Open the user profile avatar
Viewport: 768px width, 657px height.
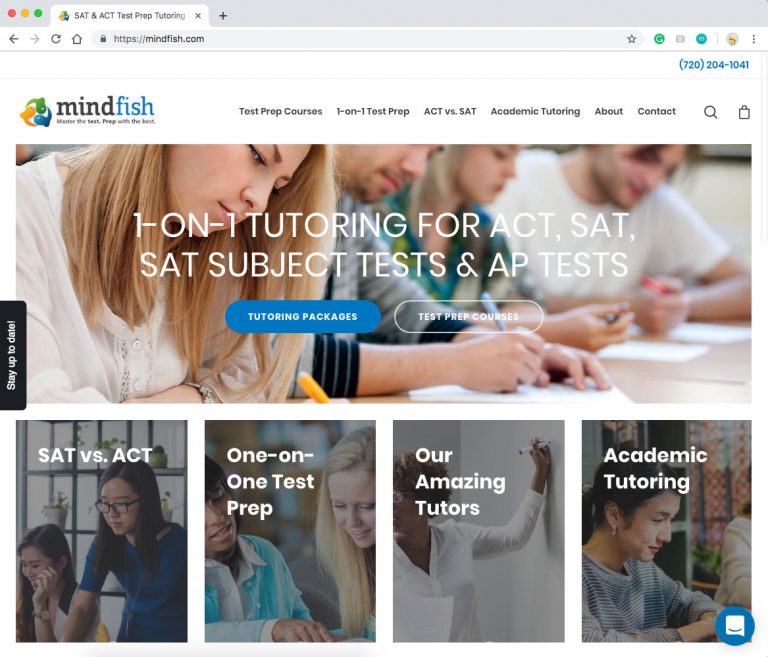tap(732, 39)
